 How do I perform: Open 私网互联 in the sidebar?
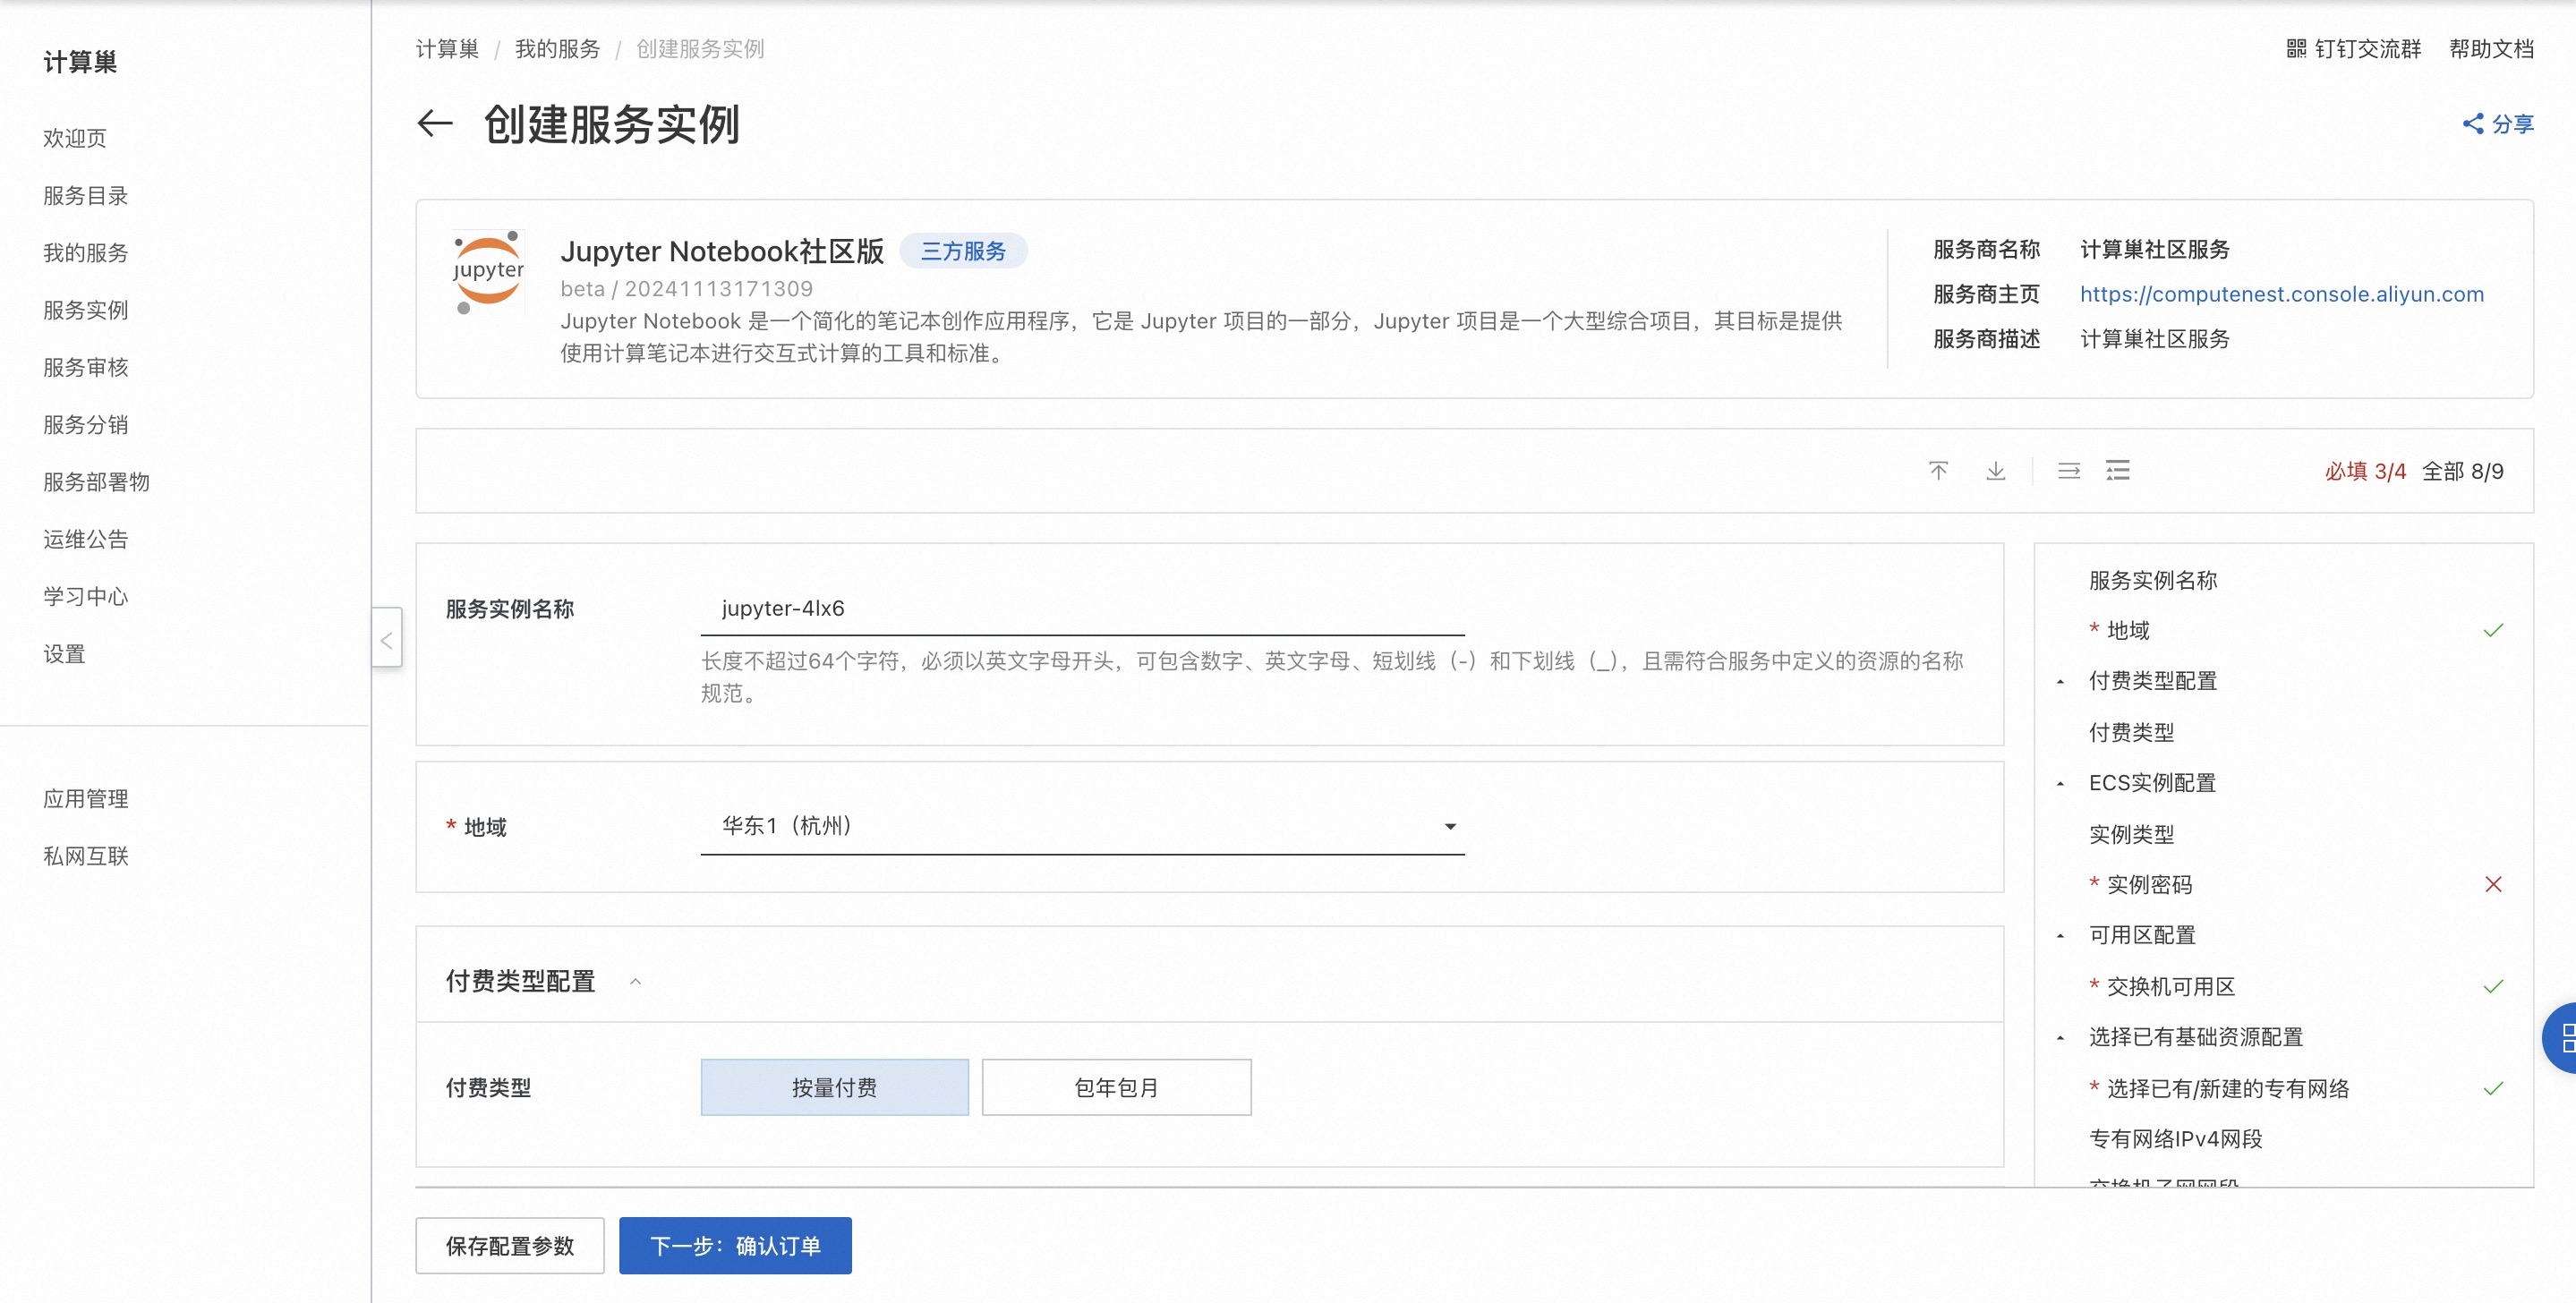(x=86, y=857)
